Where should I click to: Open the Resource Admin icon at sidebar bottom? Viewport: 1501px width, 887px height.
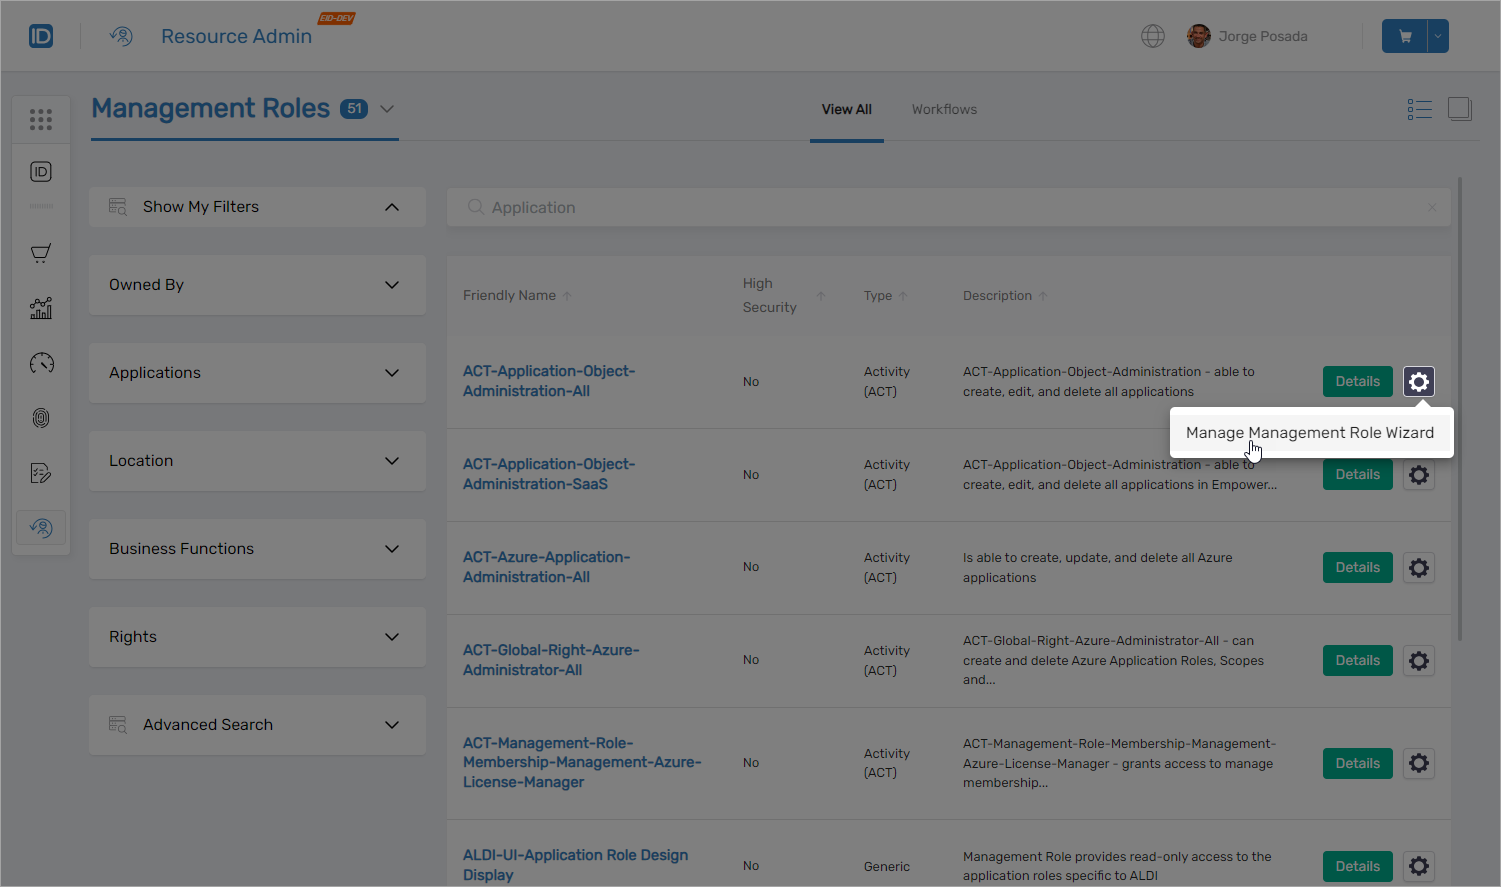40,527
